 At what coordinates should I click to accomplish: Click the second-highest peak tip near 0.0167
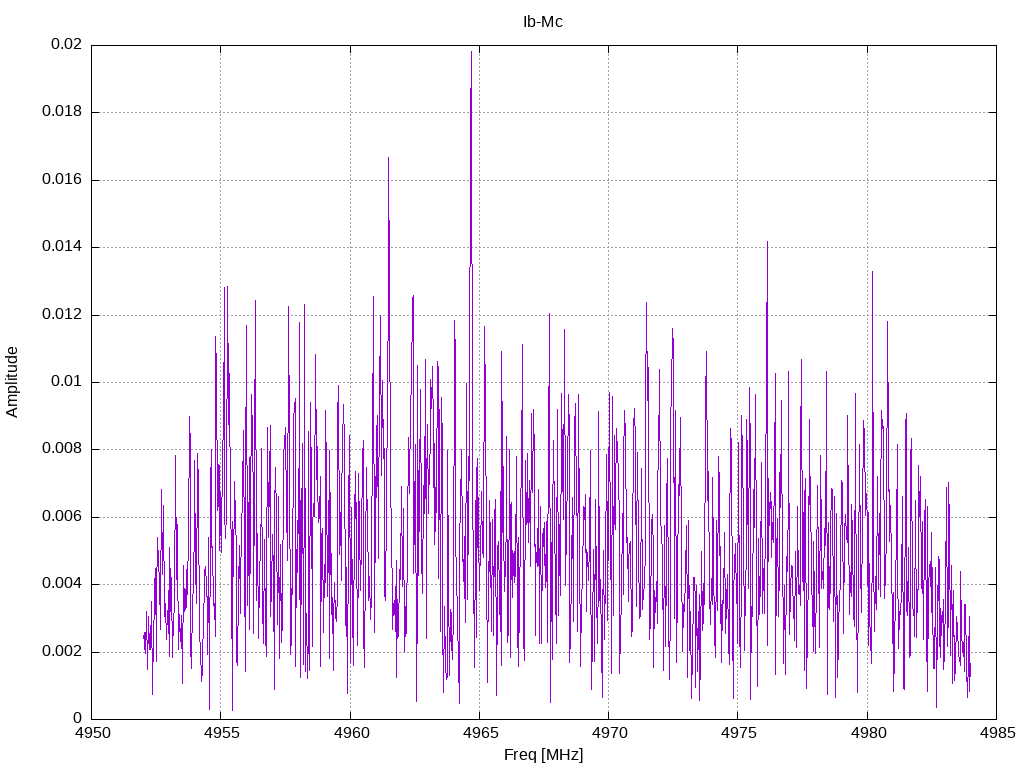[389, 158]
